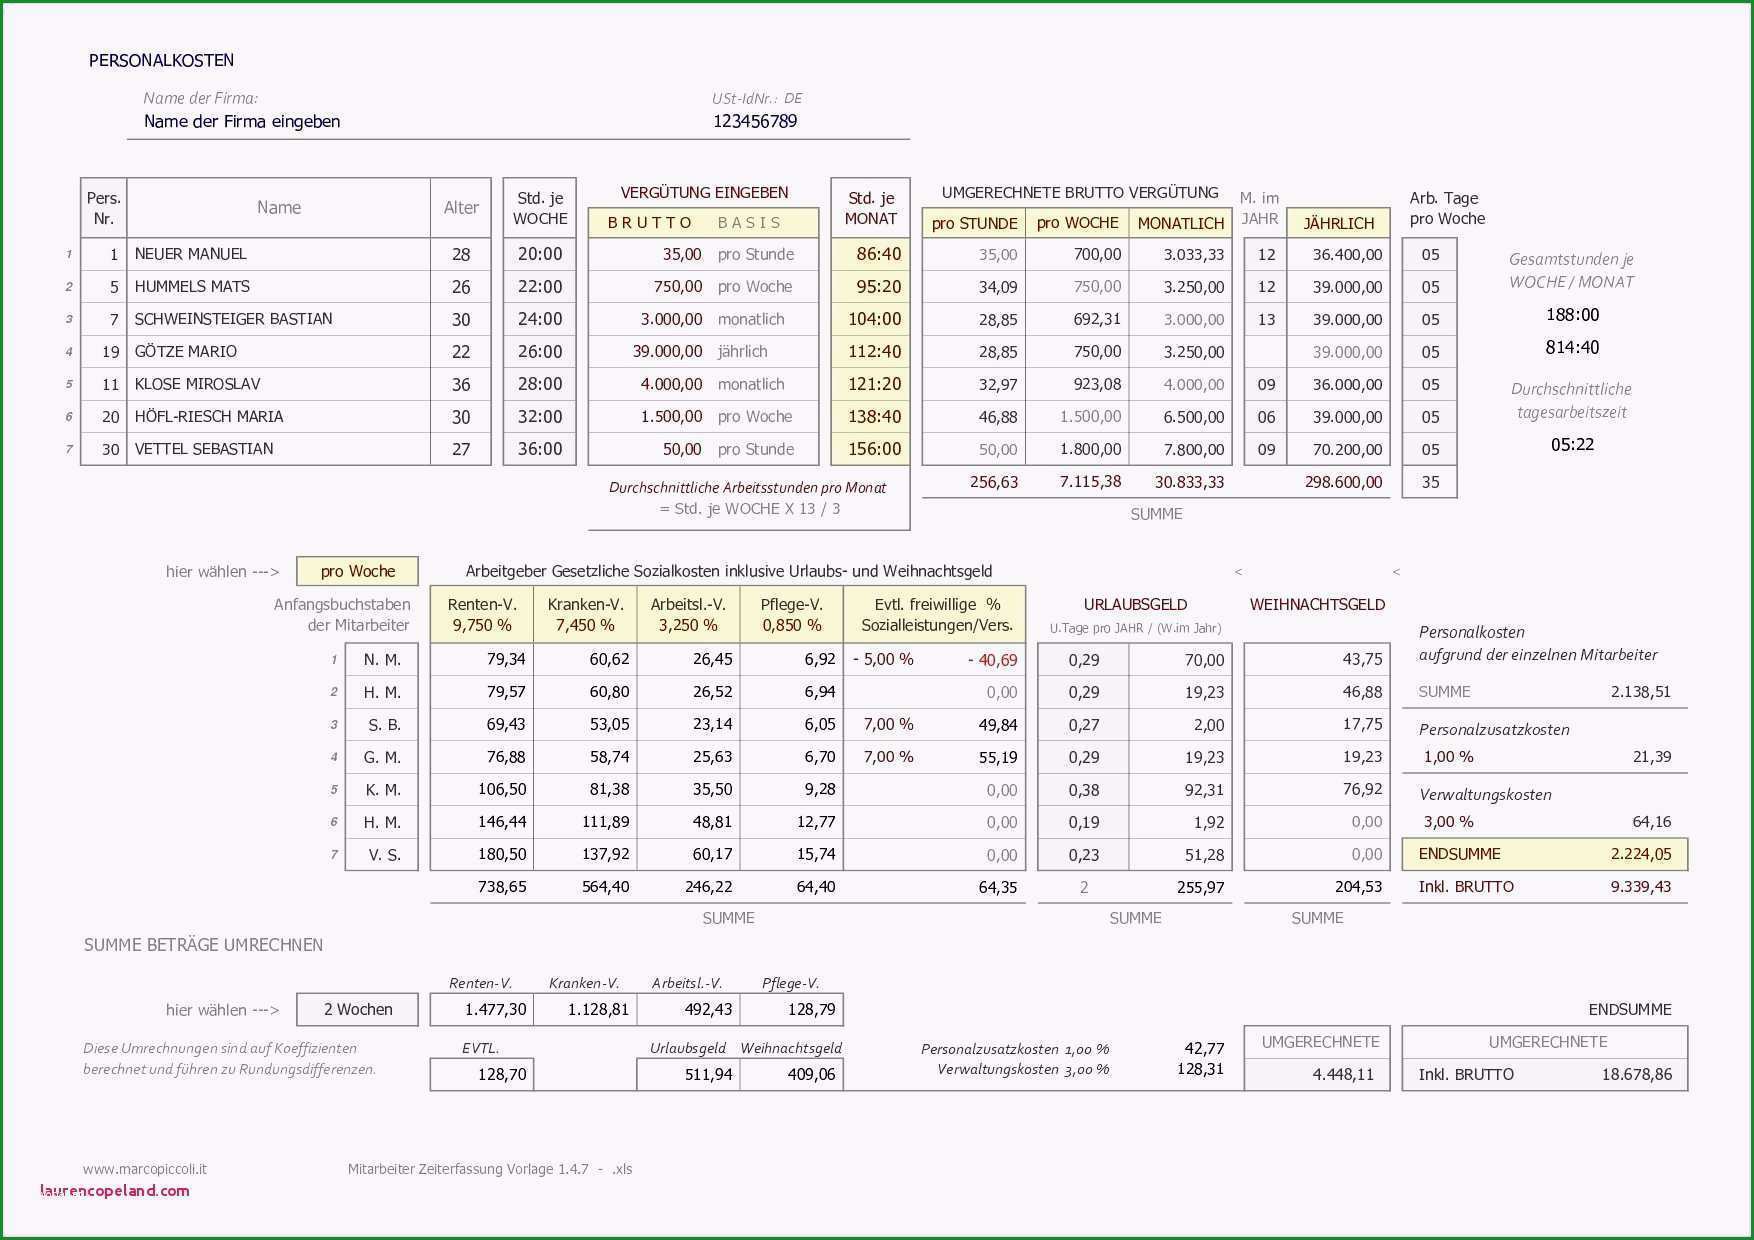The image size is (1754, 1240).
Task: Click weekly hours cell 20:00
Action: (x=540, y=254)
